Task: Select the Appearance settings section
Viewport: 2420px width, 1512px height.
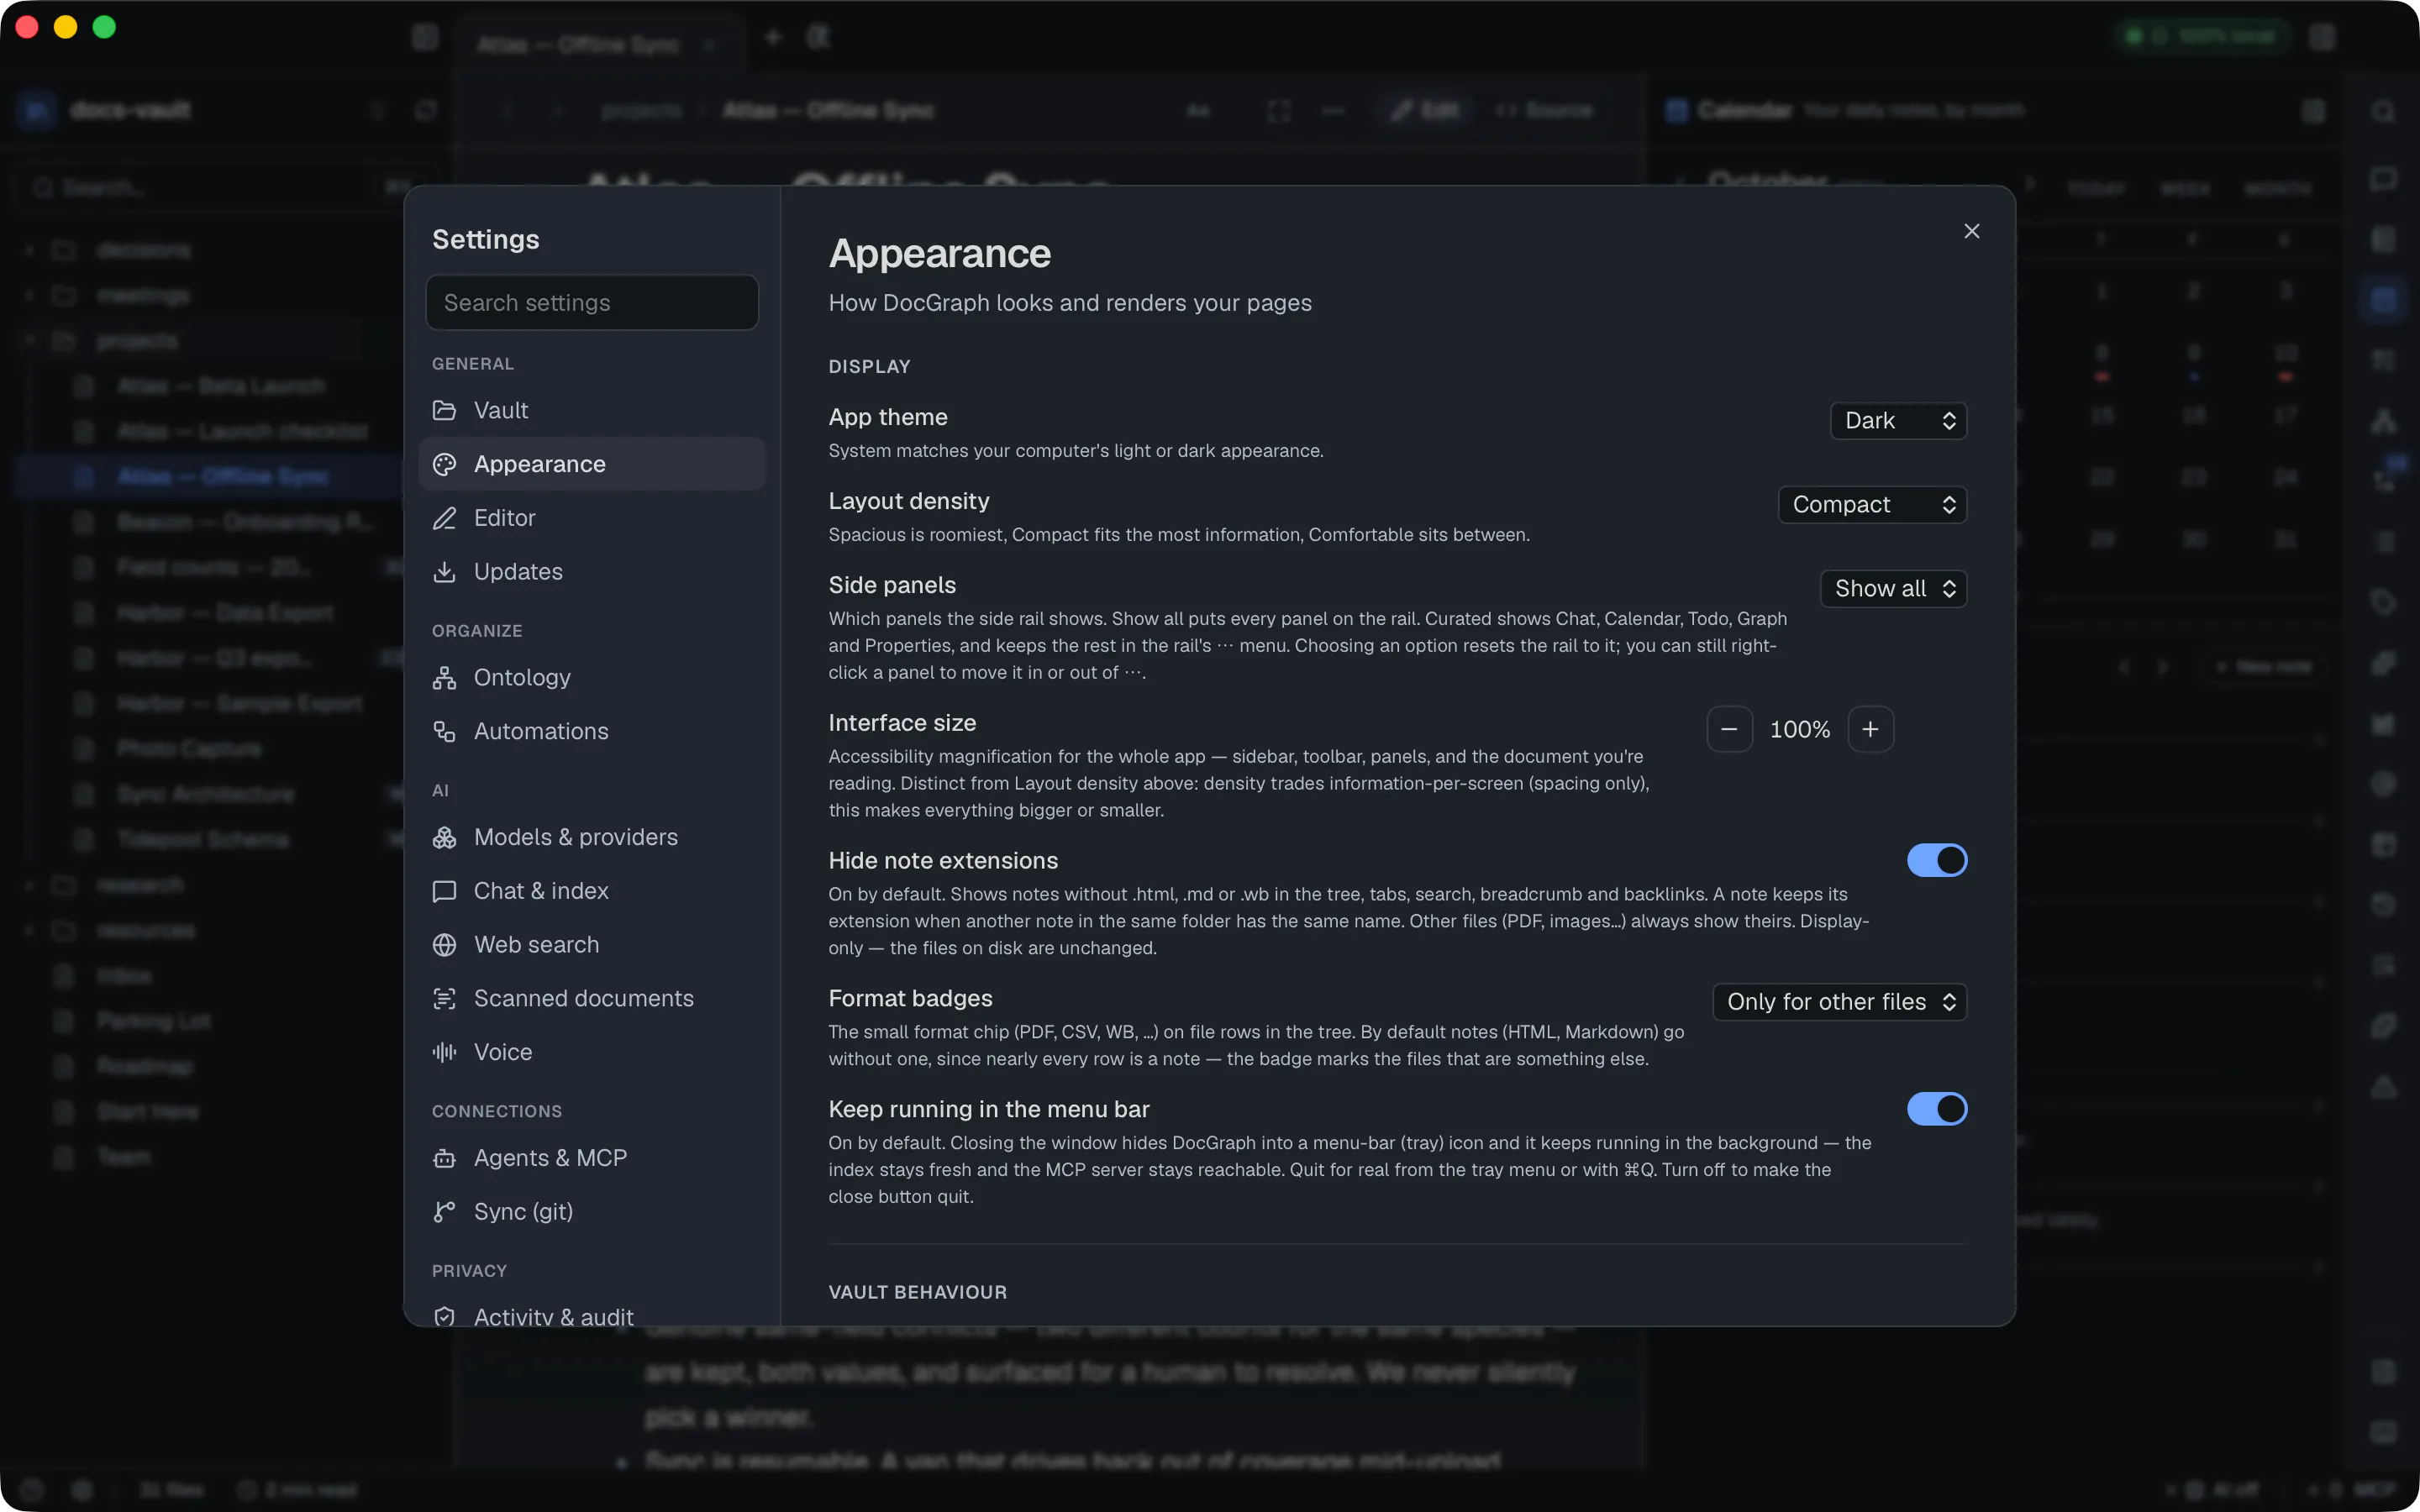Action: 592,464
